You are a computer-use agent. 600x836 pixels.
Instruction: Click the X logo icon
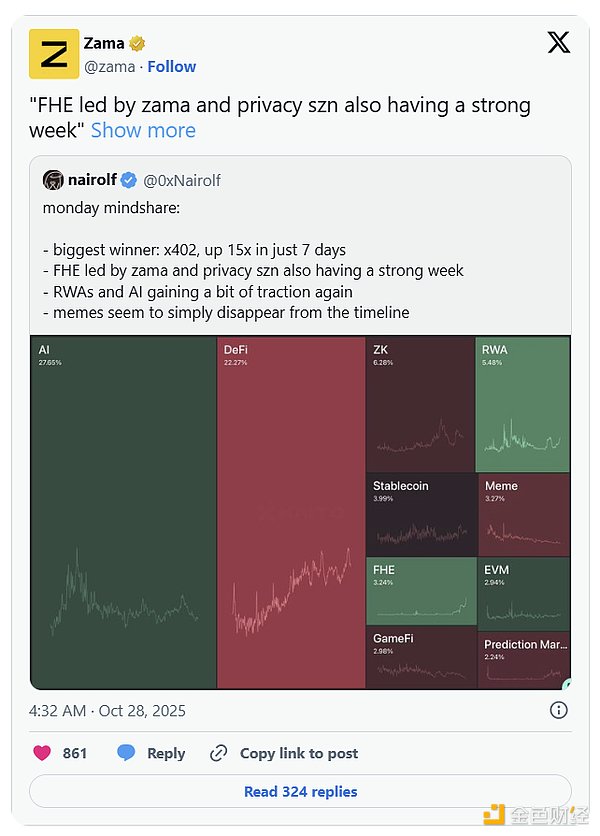[559, 42]
